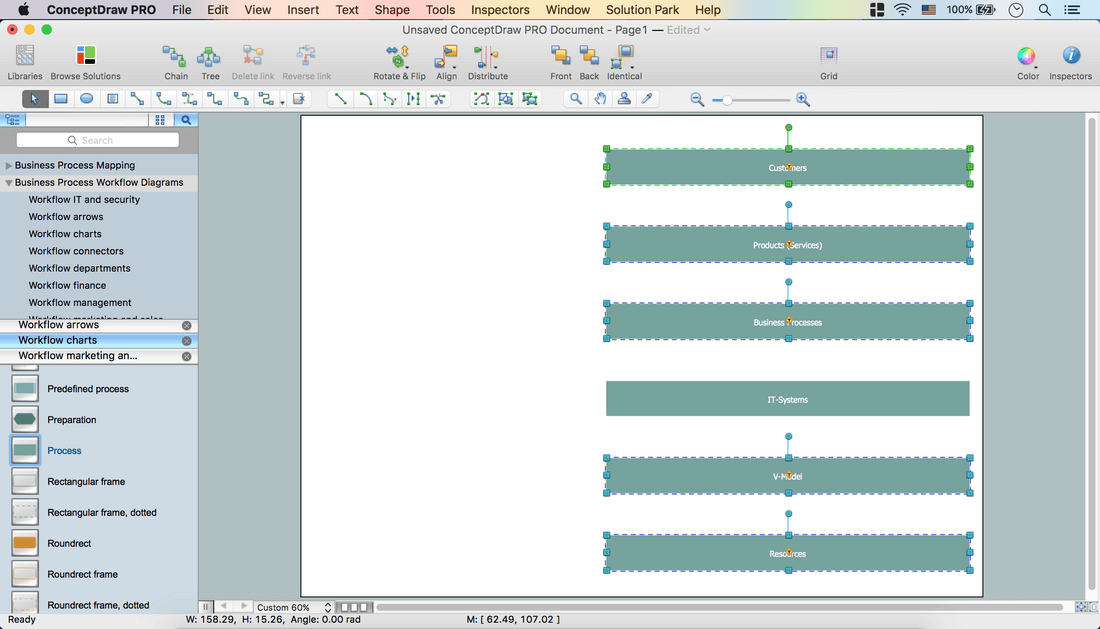Select the stamp tool
Screen dimensions: 1100x629
coord(624,99)
